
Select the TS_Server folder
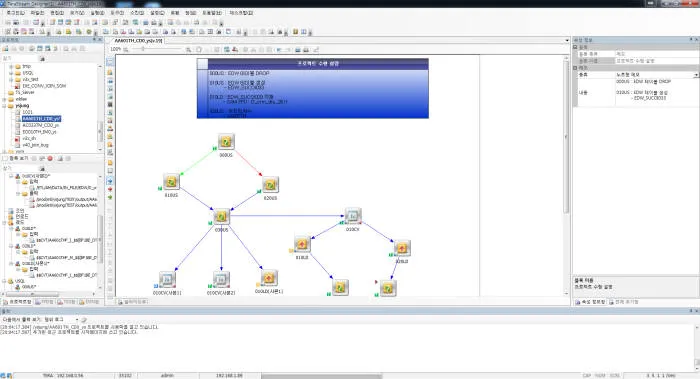[x=25, y=92]
